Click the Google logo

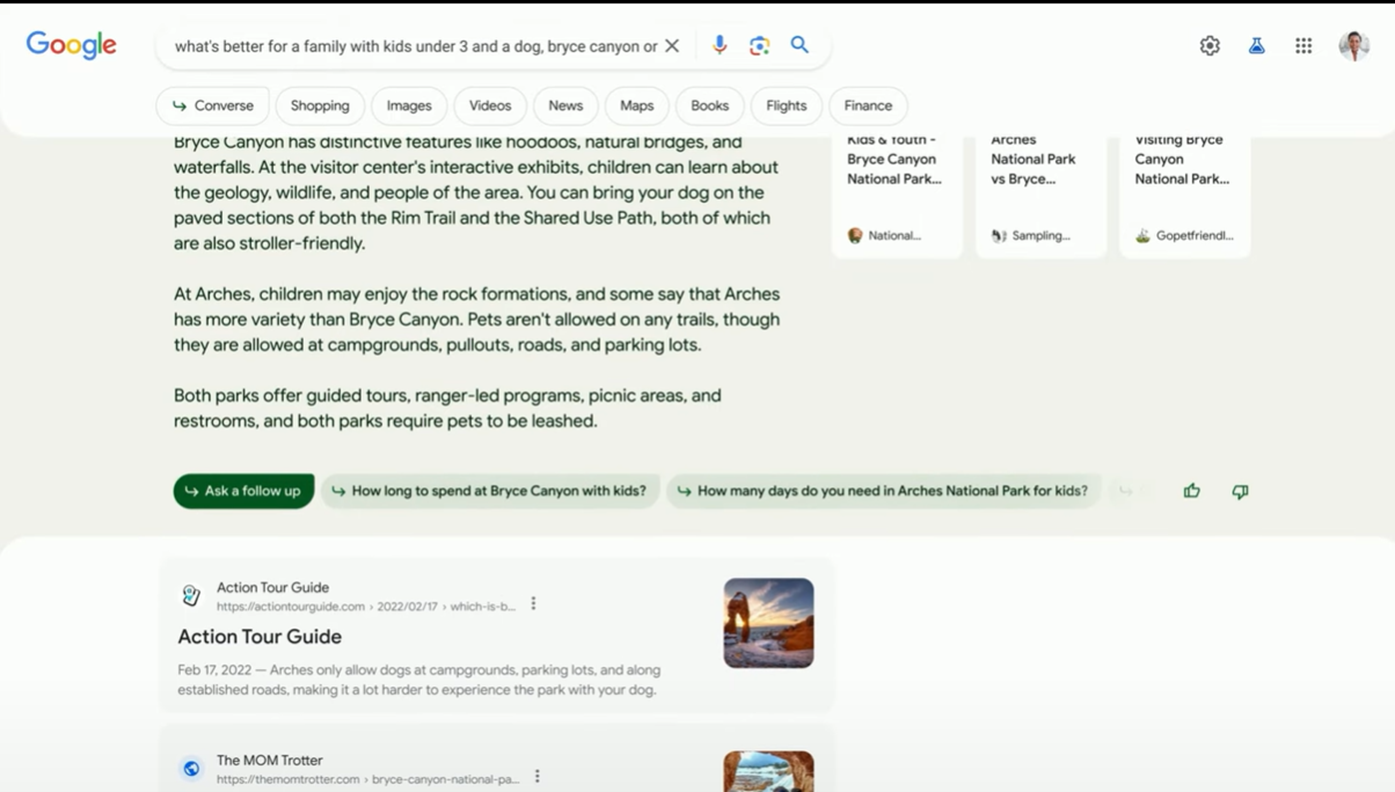coord(71,45)
